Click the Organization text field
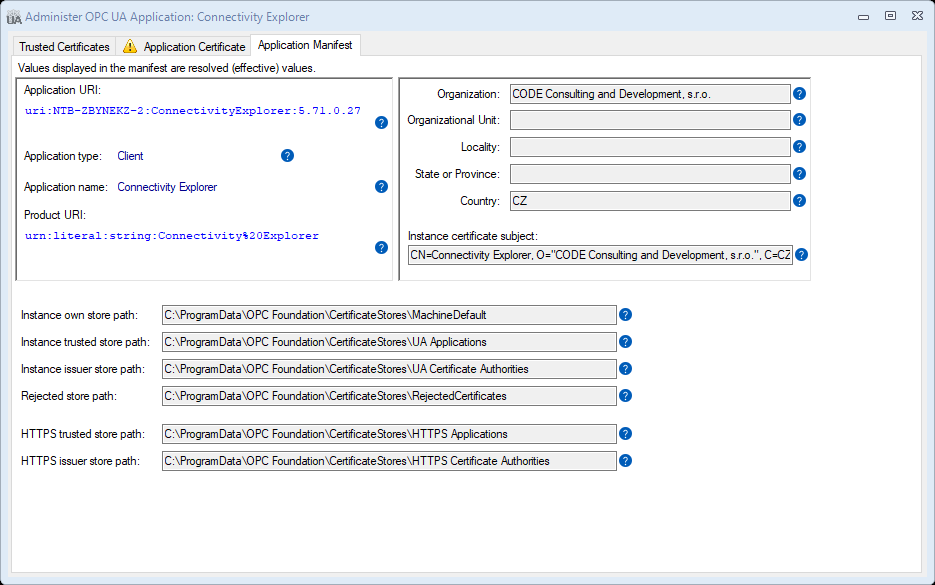The image size is (935, 585). pos(650,94)
